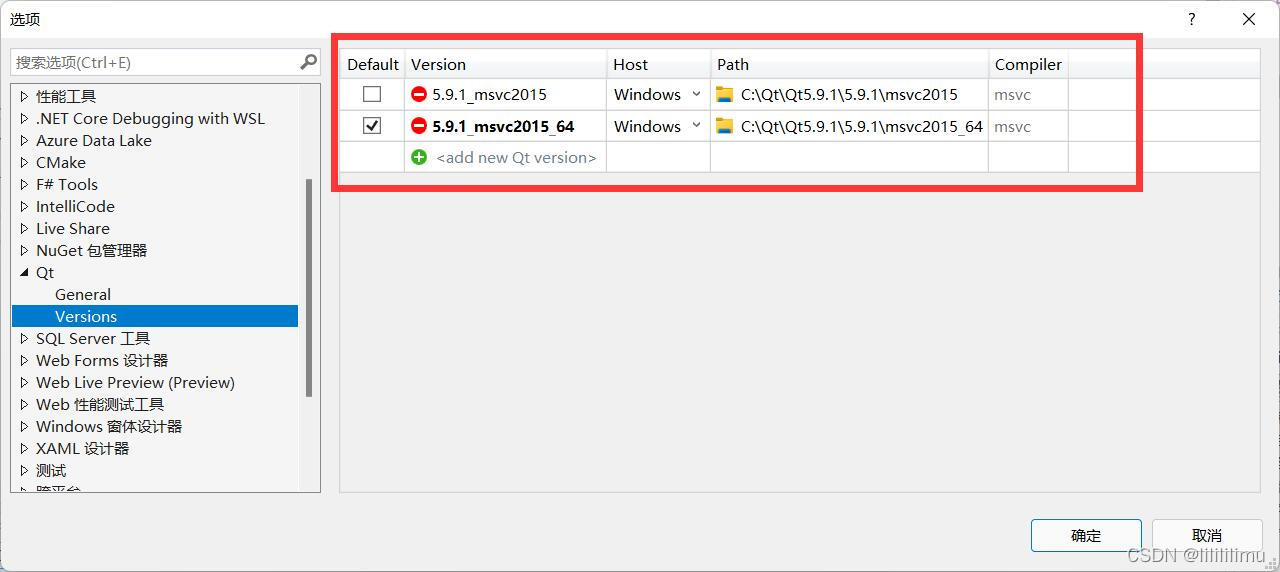Select XAML 设计器 category

click(x=83, y=448)
